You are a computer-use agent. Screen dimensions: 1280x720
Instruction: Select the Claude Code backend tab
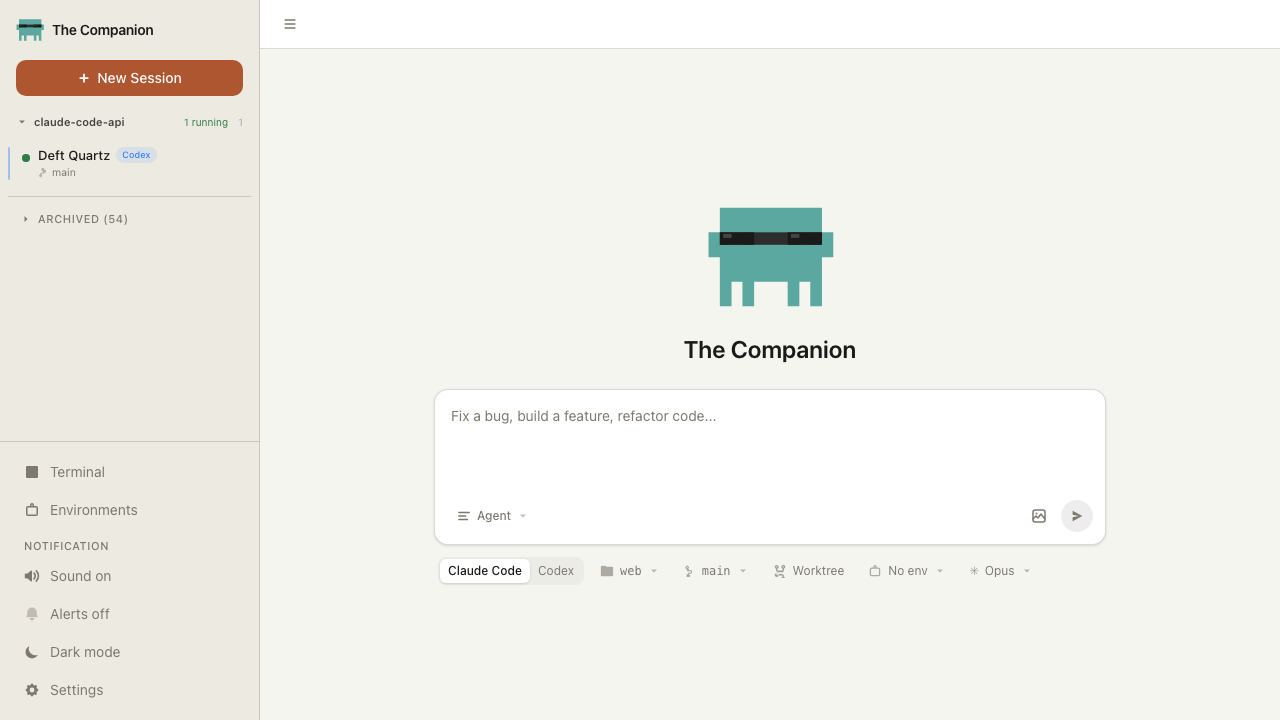click(485, 571)
